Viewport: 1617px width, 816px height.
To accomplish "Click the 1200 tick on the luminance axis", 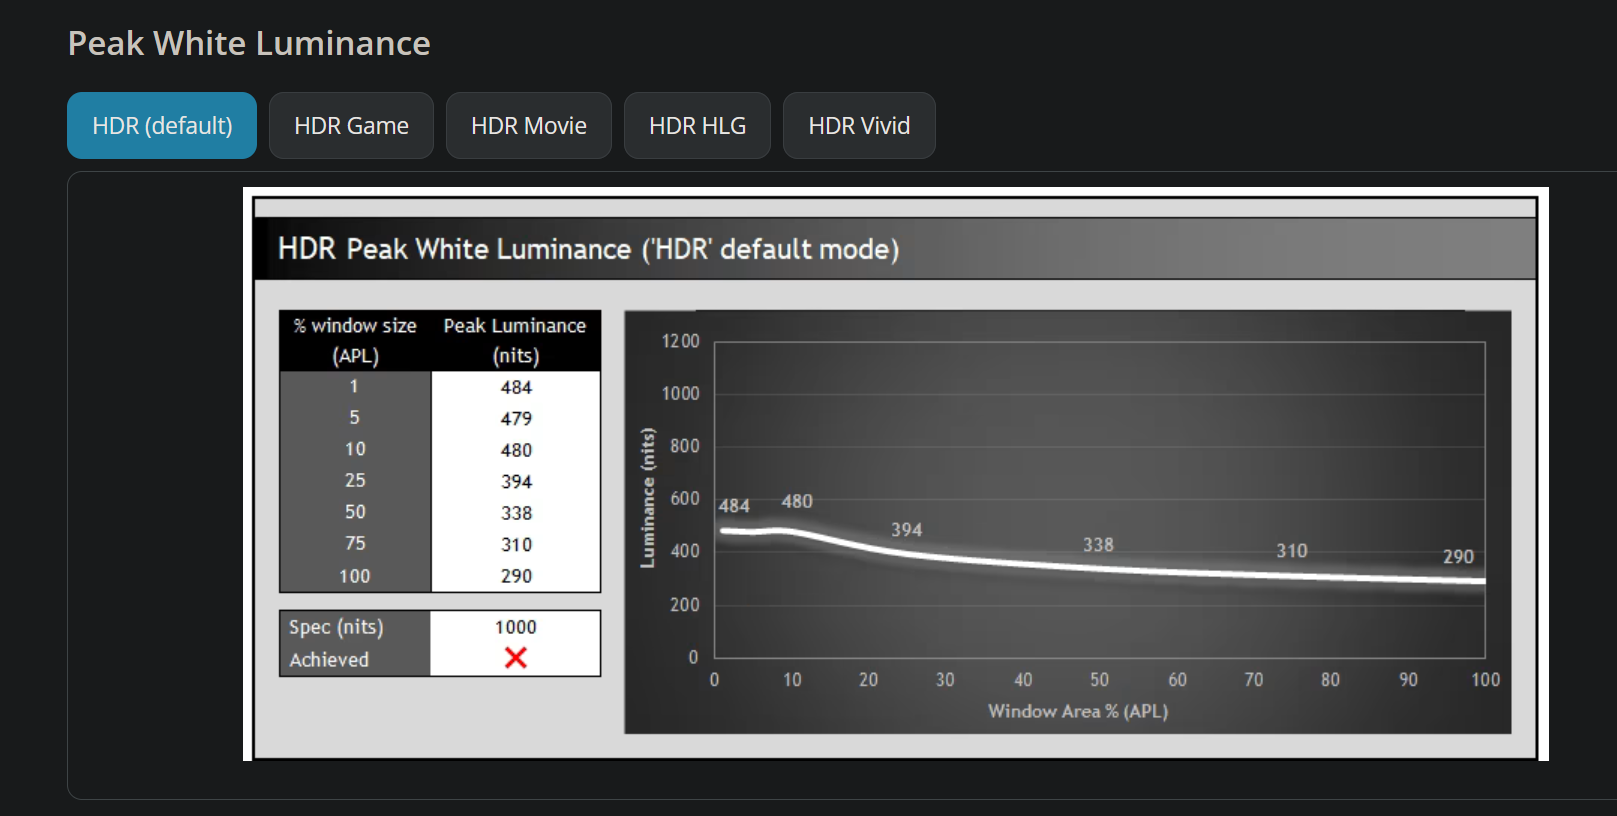I will pyautogui.click(x=680, y=342).
